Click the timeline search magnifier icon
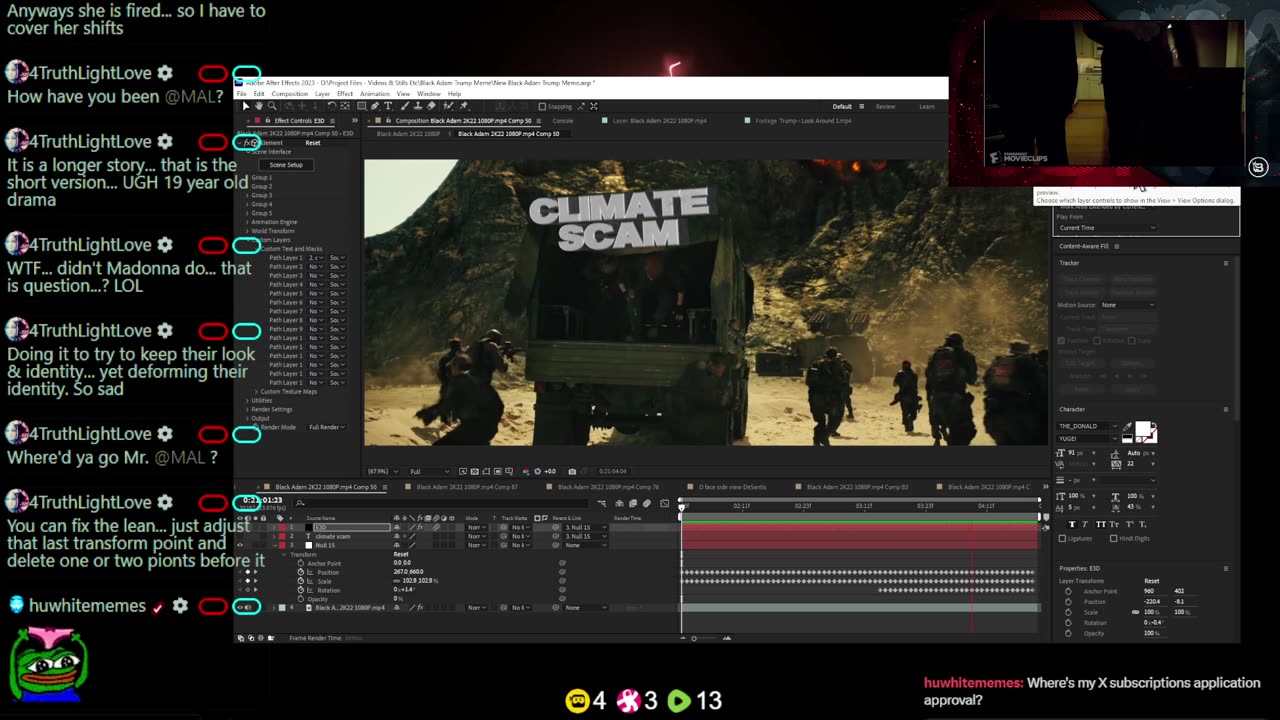The height and width of the screenshot is (720, 1280). click(x=300, y=502)
